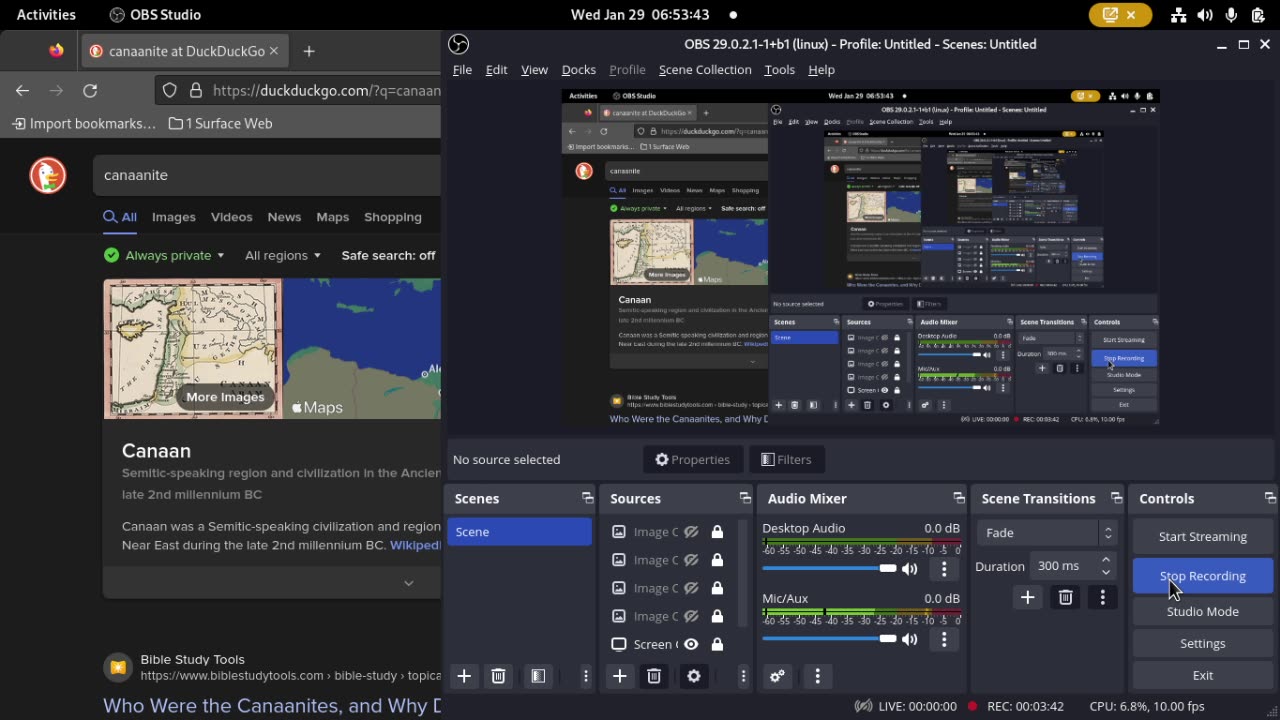Viewport: 1280px width, 720px height.
Task: Open the Tools menu
Action: tap(779, 69)
